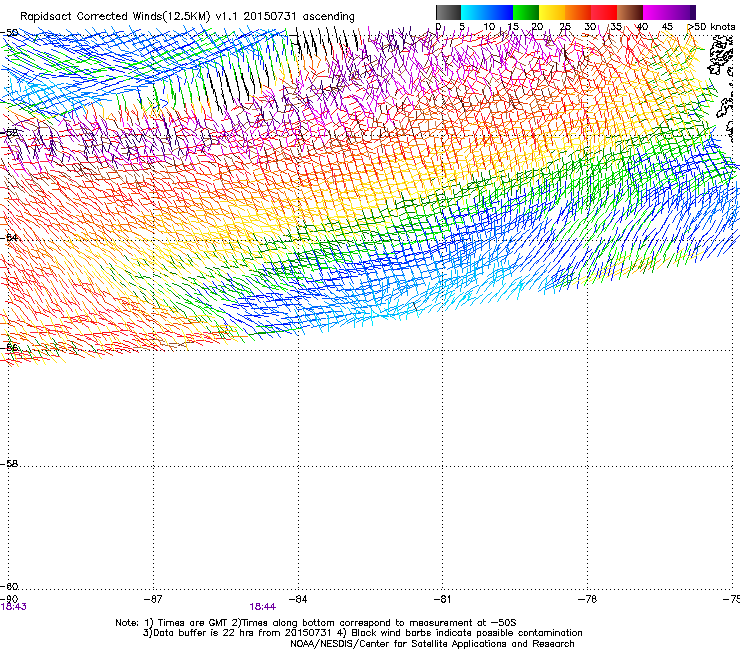The height and width of the screenshot is (650, 740).
Task: Click the 'NOAA/NESDIS/Center for Satellite Applications' credit line
Action: pyautogui.click(x=432, y=644)
